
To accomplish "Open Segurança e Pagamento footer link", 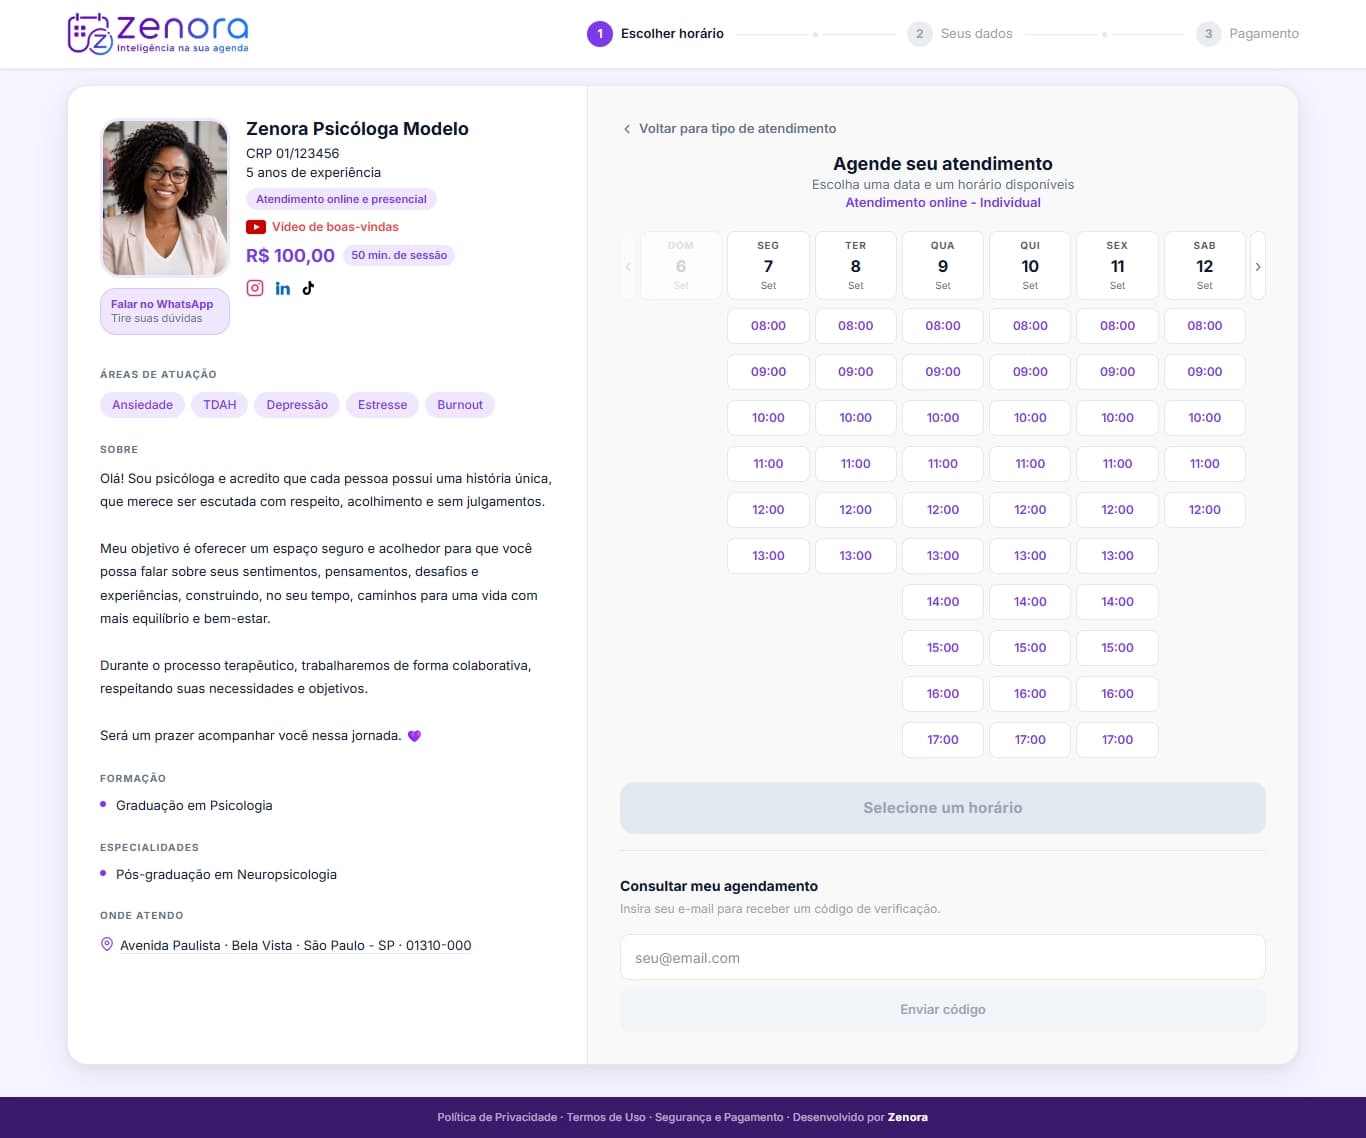I will (x=719, y=1117).
